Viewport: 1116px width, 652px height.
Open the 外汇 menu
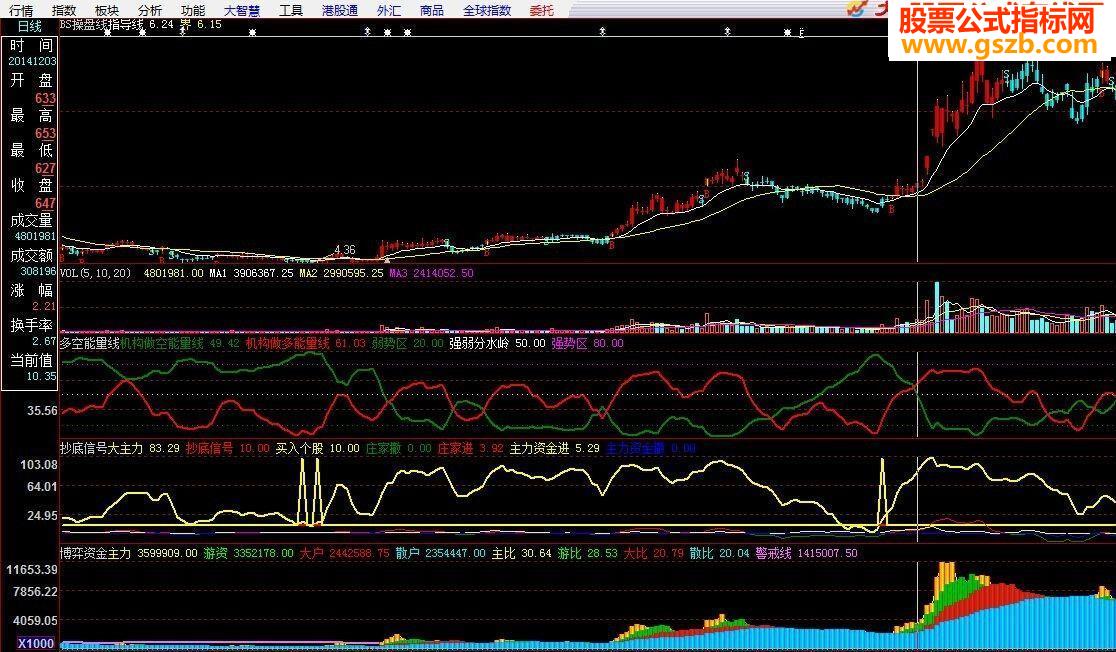389,10
